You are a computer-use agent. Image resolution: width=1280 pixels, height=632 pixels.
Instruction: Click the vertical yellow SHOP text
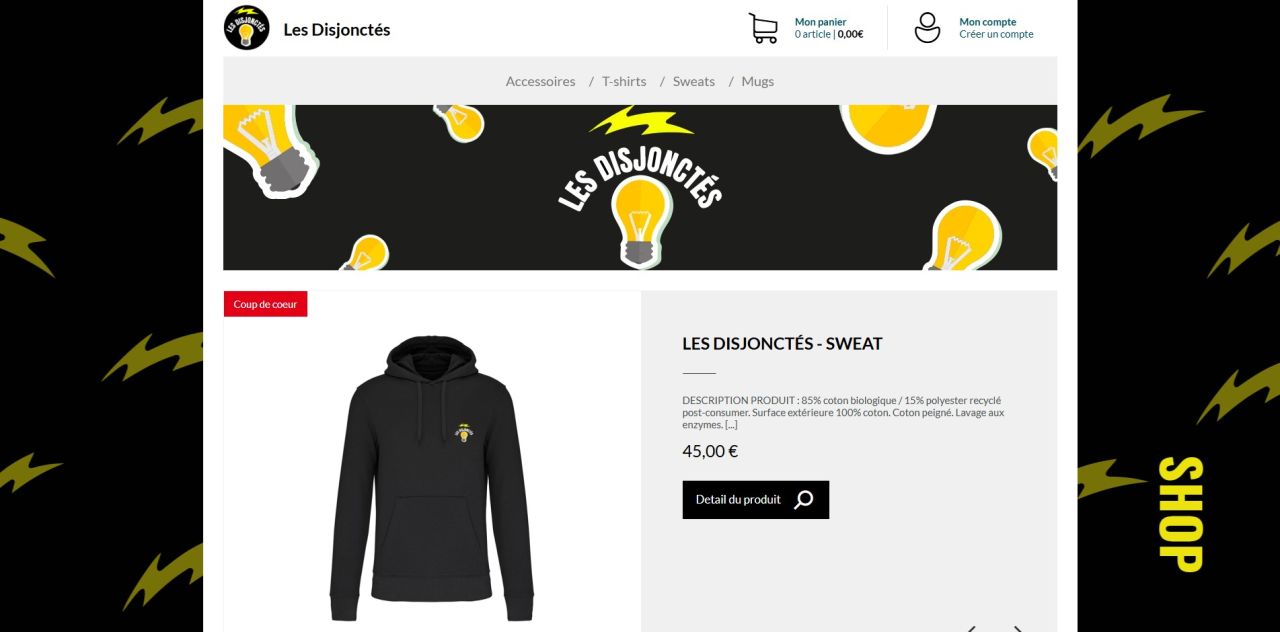coord(1180,514)
